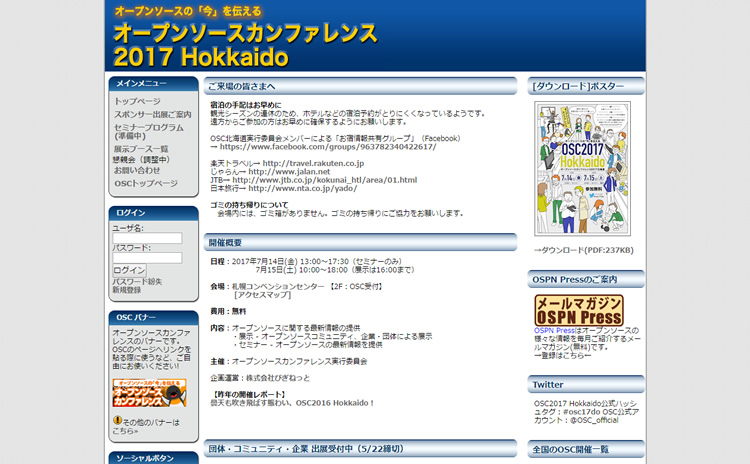
Task: Click the #osc17do hashtag text
Action: (582, 412)
